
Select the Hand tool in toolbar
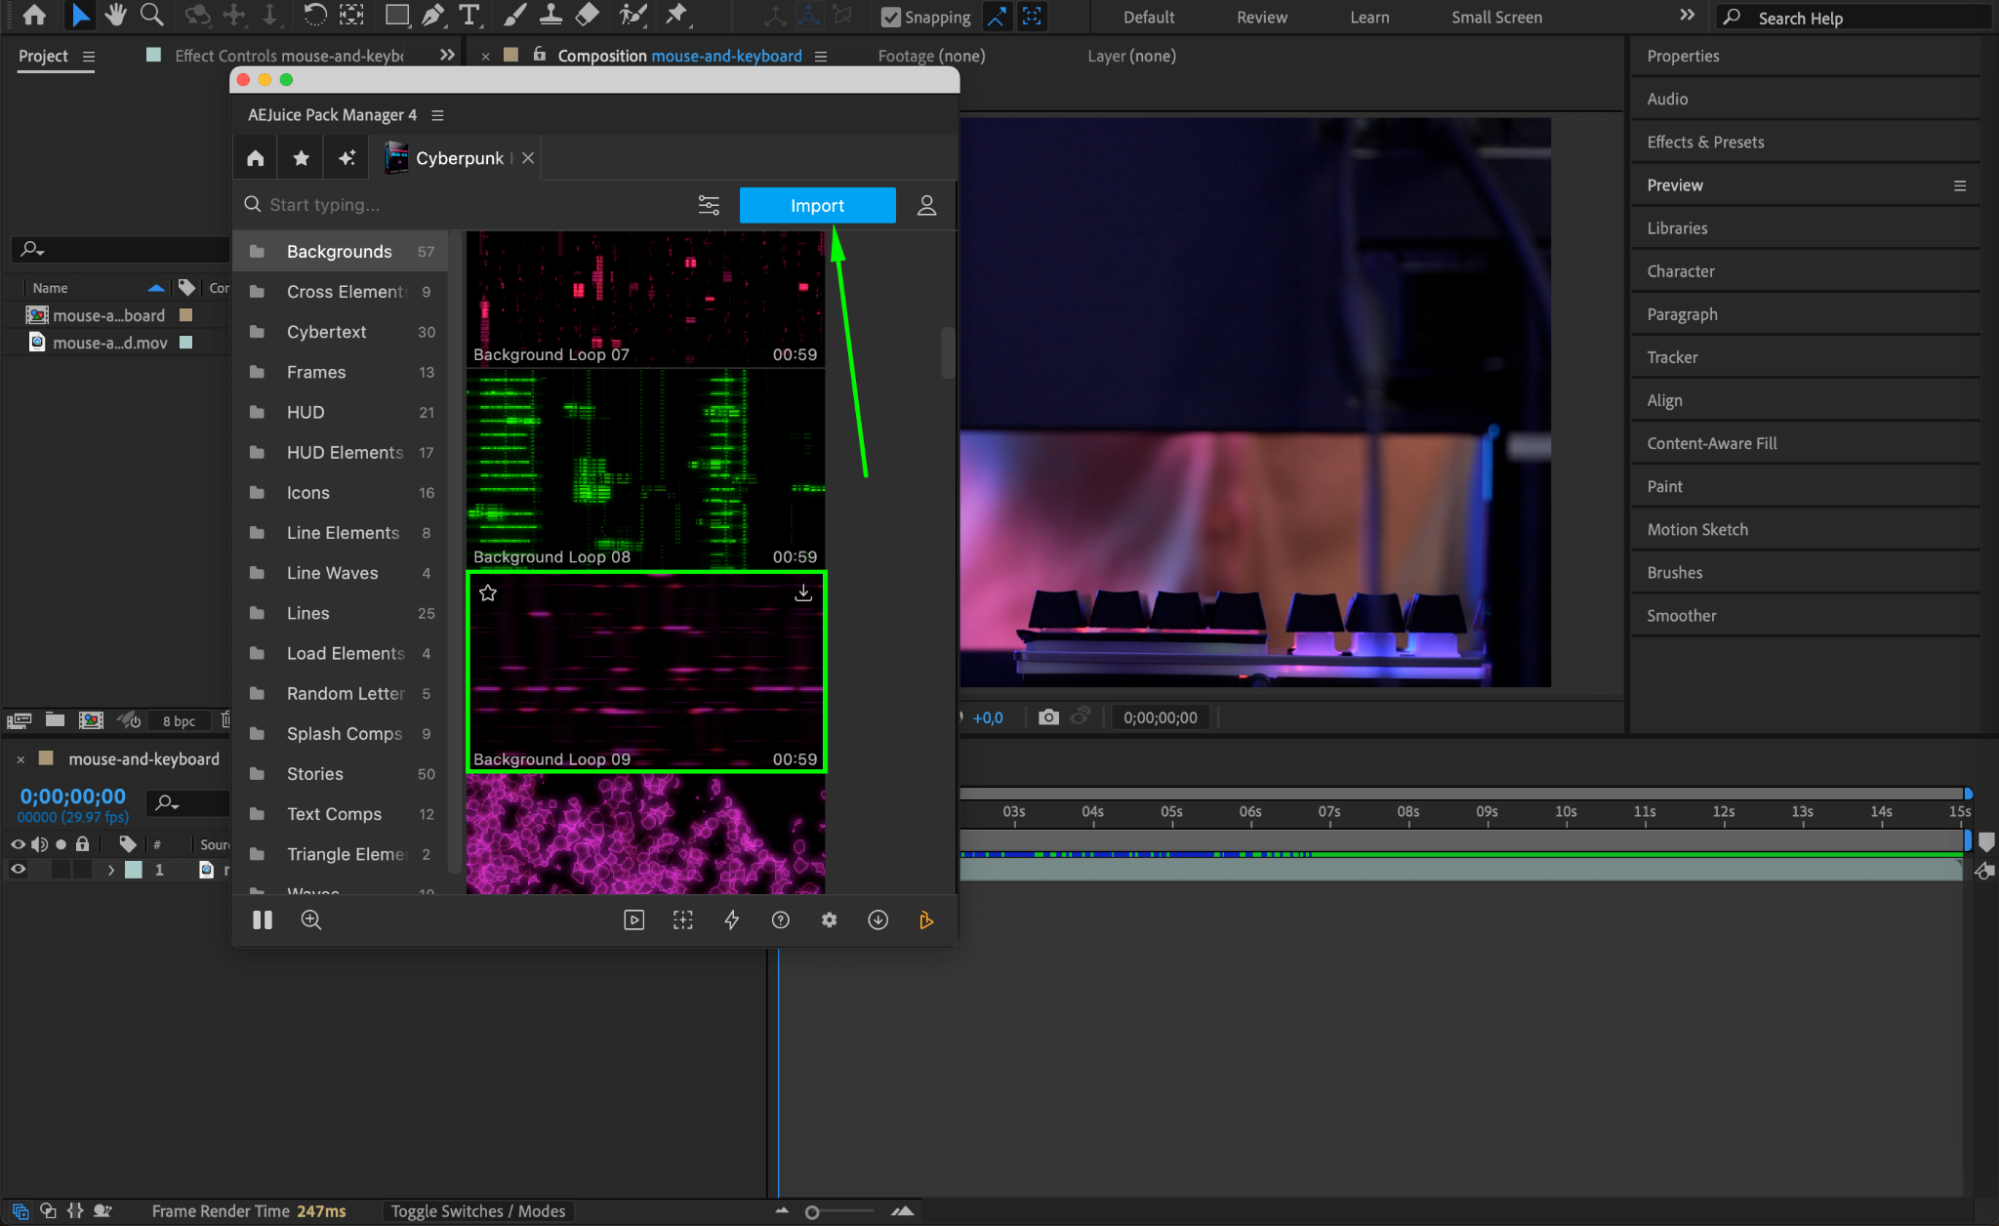[116, 15]
